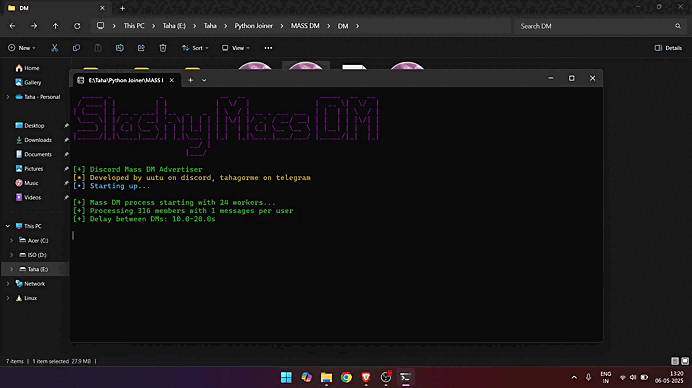Viewport: 692px width, 388px height.
Task: Open Google Chrome from the taskbar
Action: coord(346,377)
